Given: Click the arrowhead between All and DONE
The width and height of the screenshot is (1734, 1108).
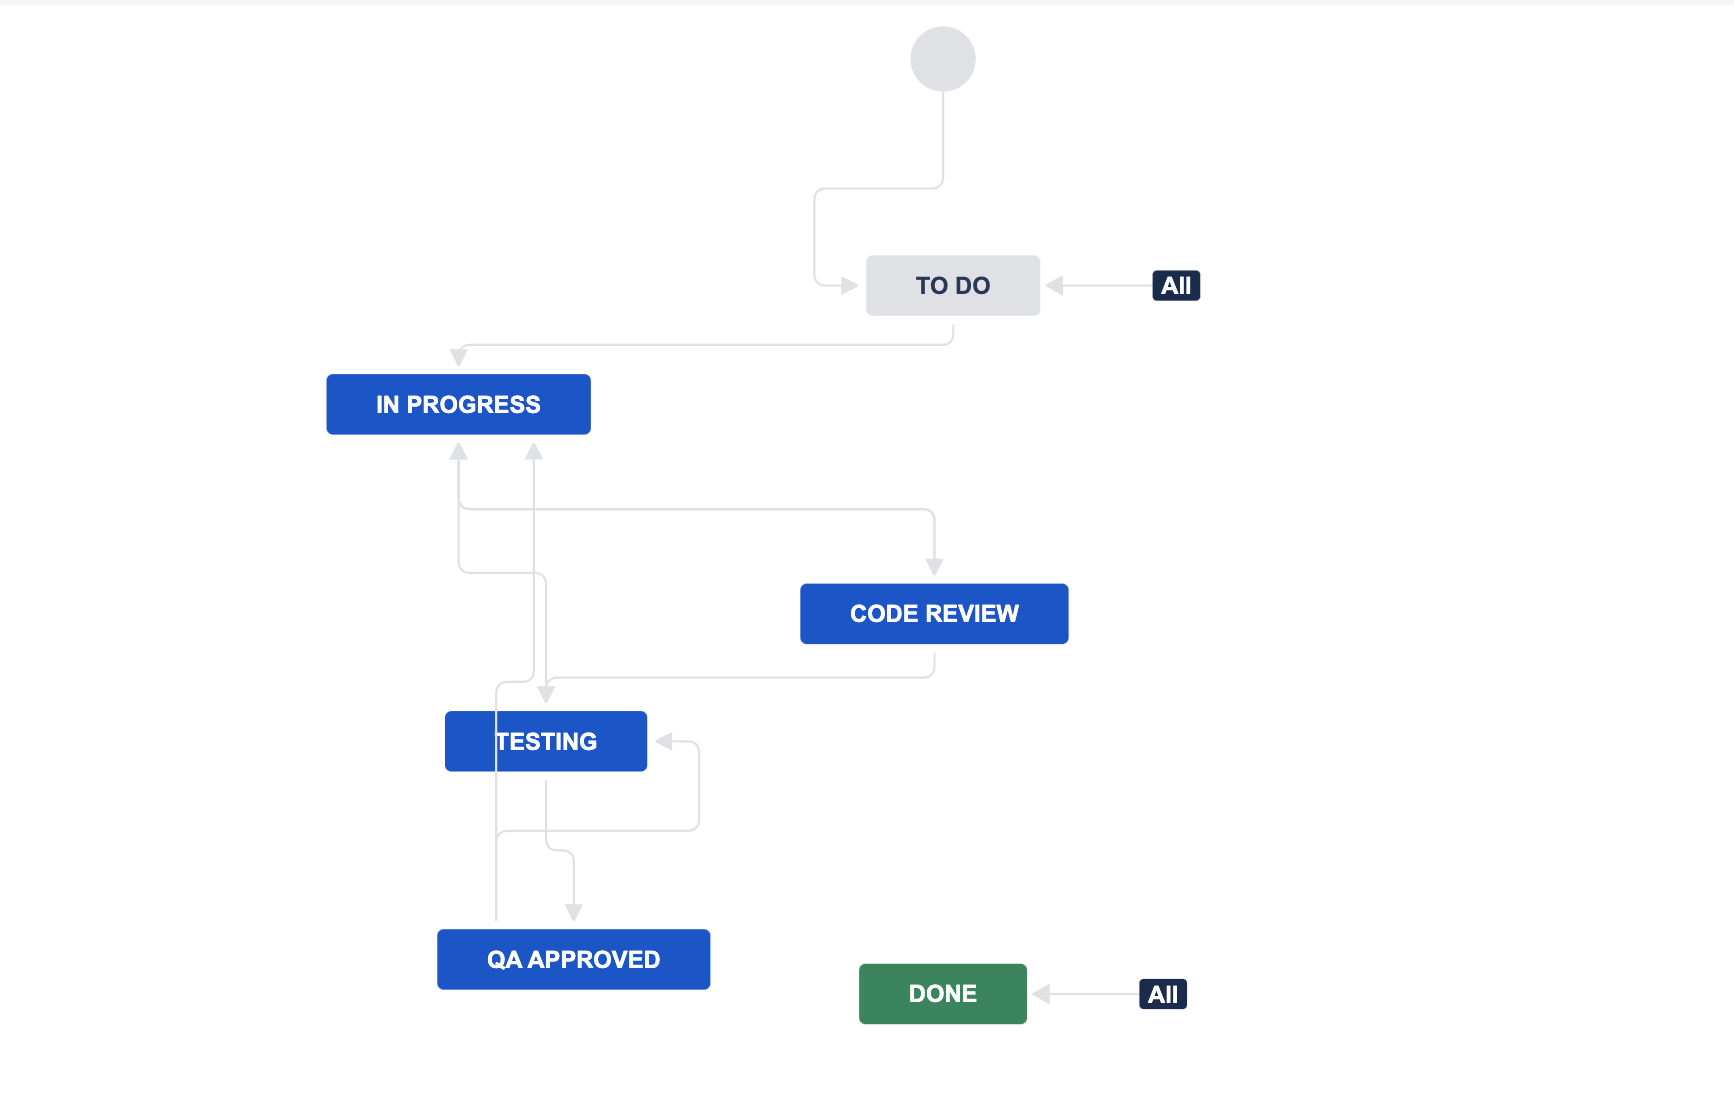Looking at the screenshot, I should [1041, 994].
